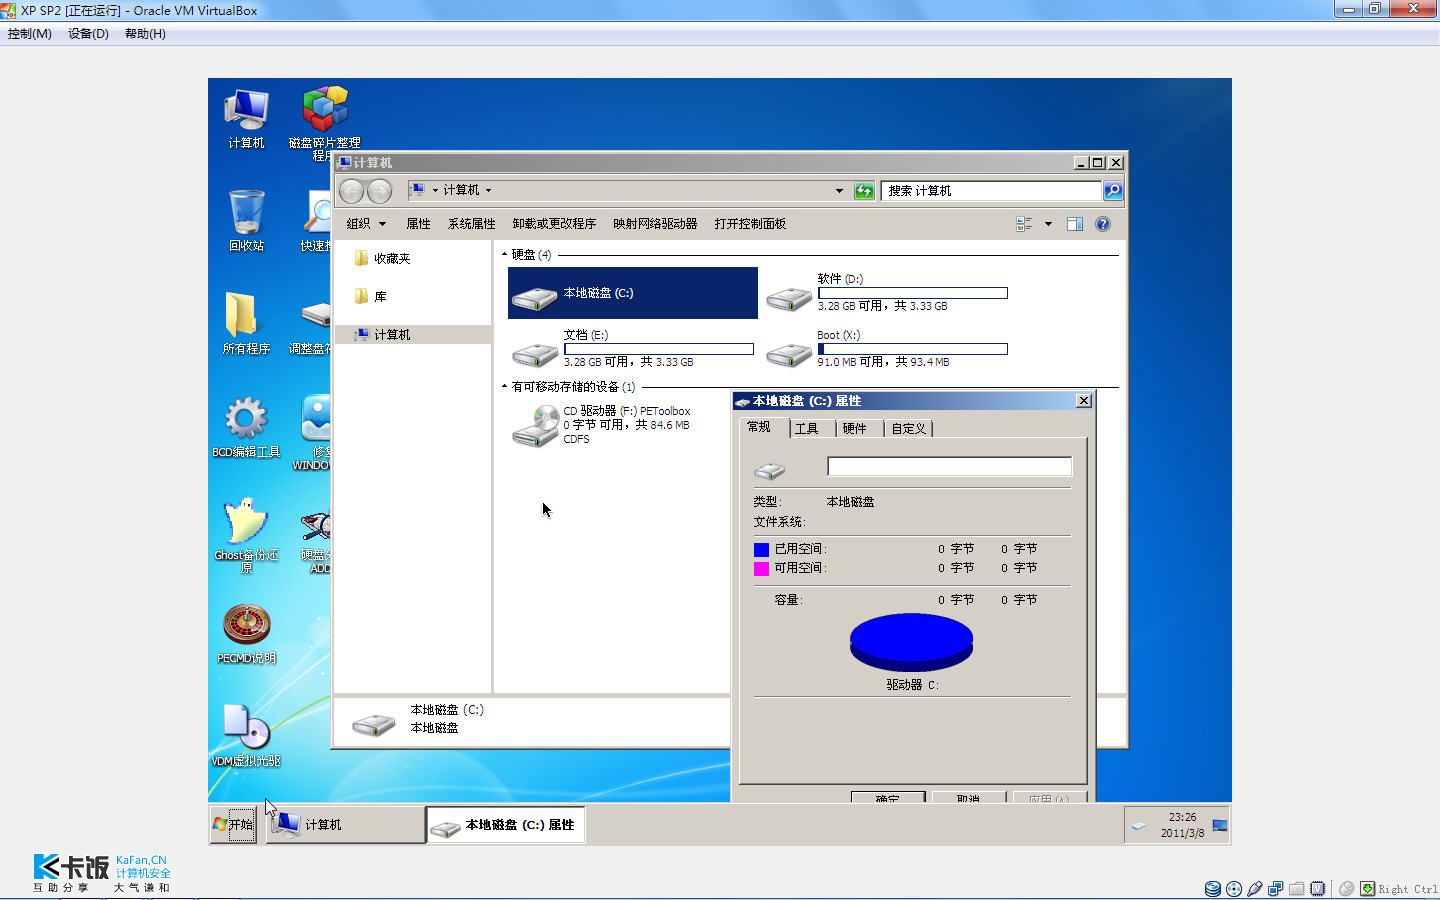Viewport: 1440px width, 900px height.
Task: Click 属性 in explorer toolbar
Action: coord(418,224)
